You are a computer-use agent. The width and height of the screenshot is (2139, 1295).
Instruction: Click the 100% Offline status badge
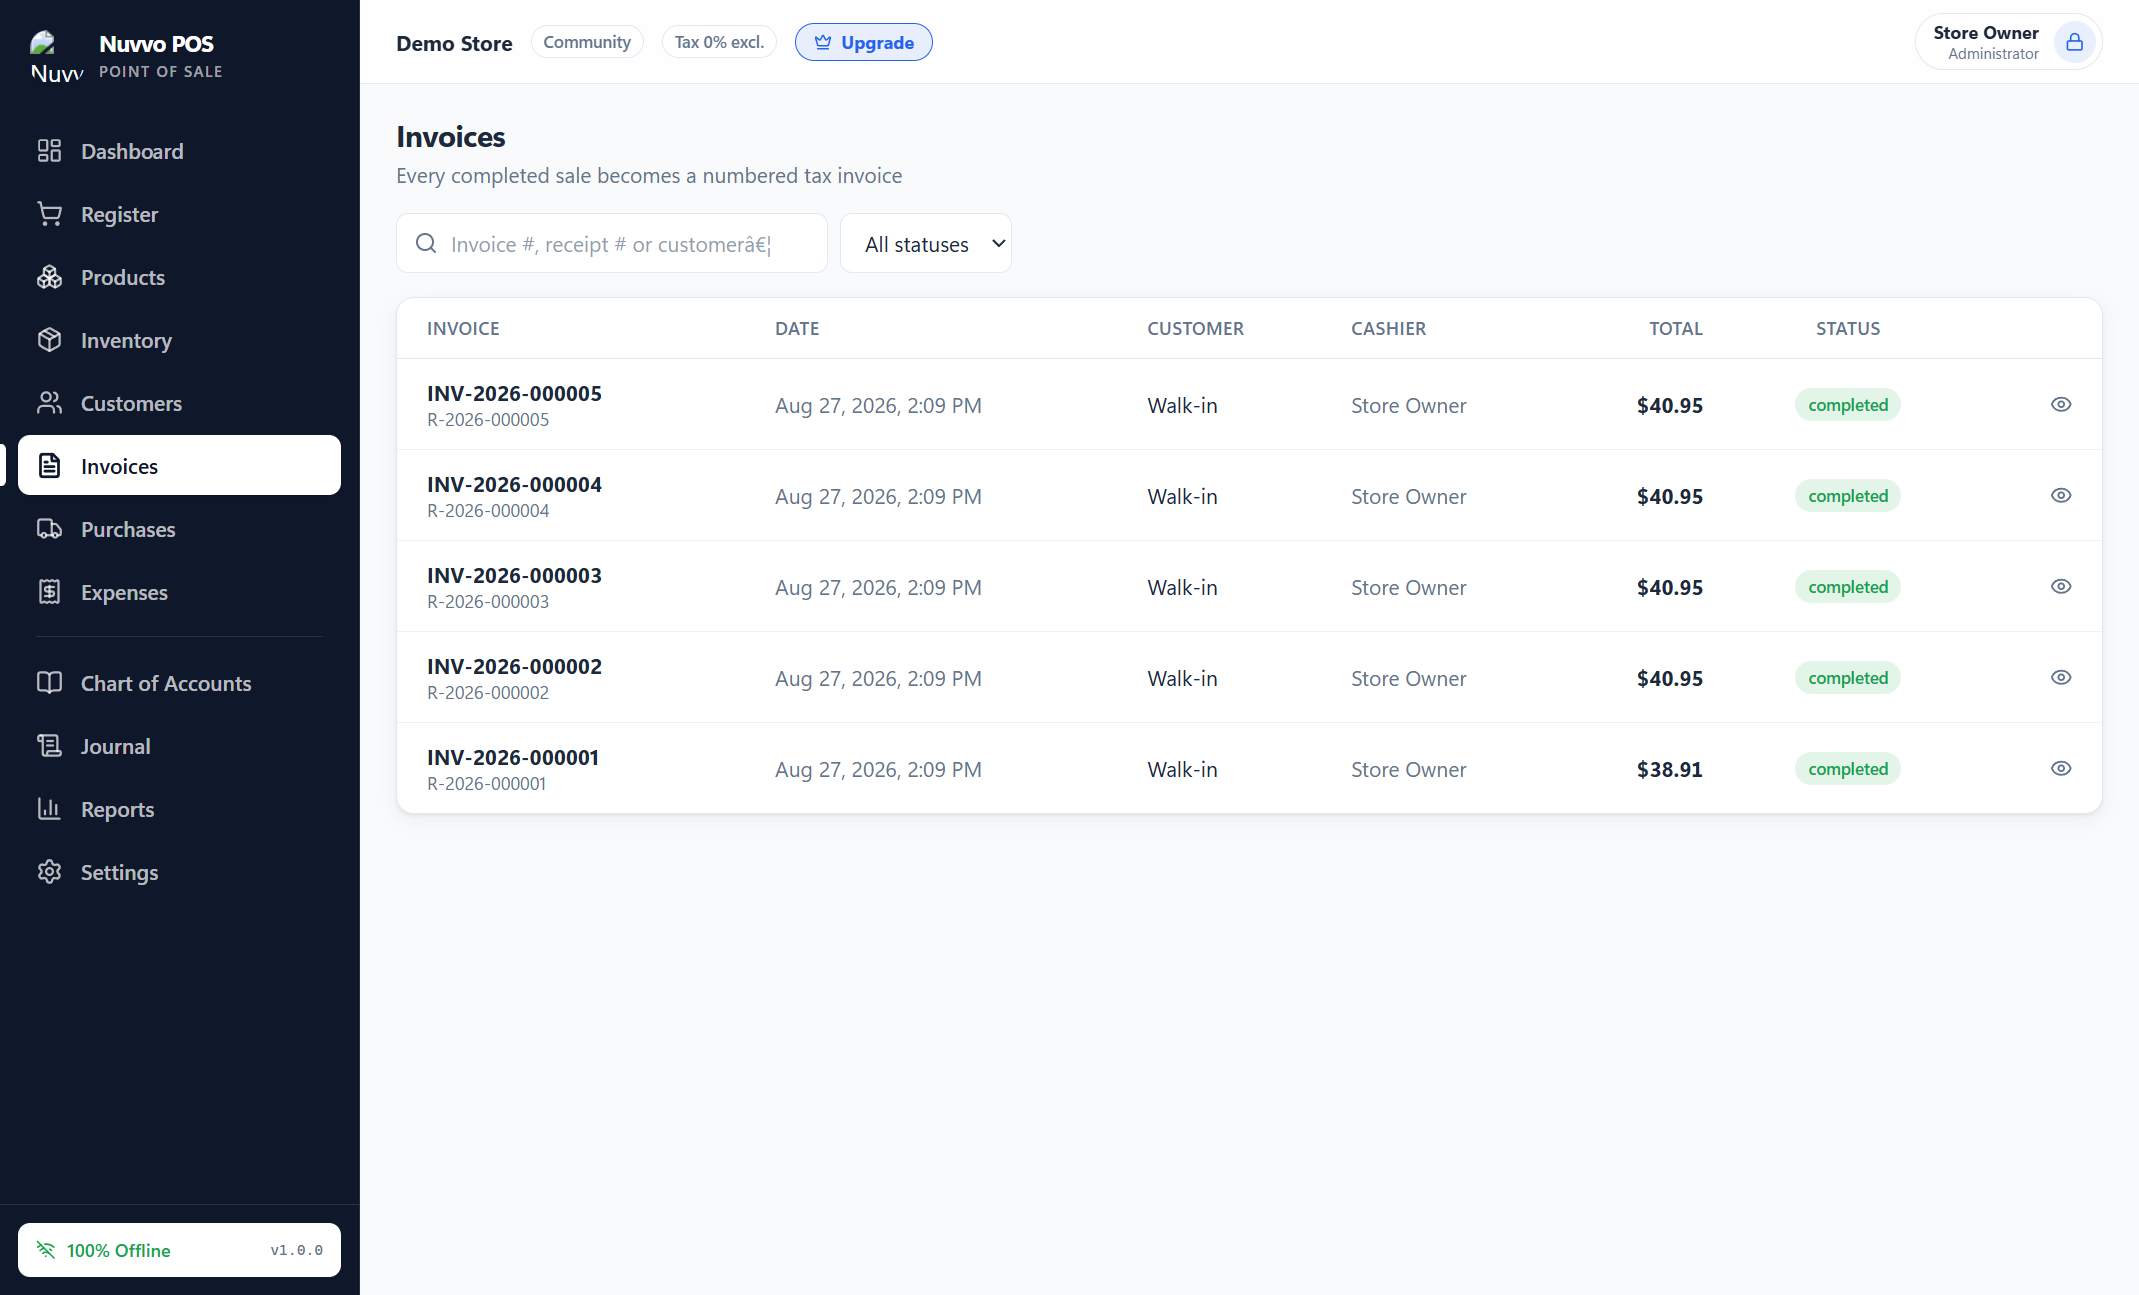point(179,1250)
